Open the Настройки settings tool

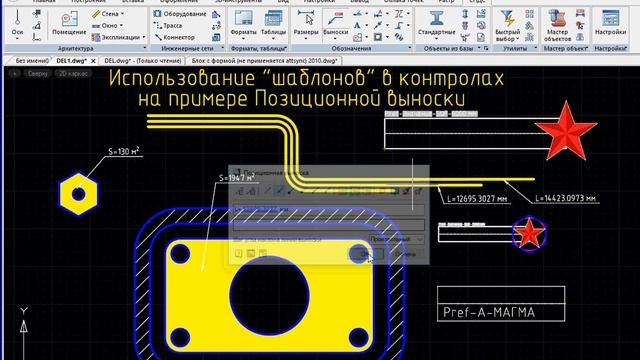click(610, 24)
